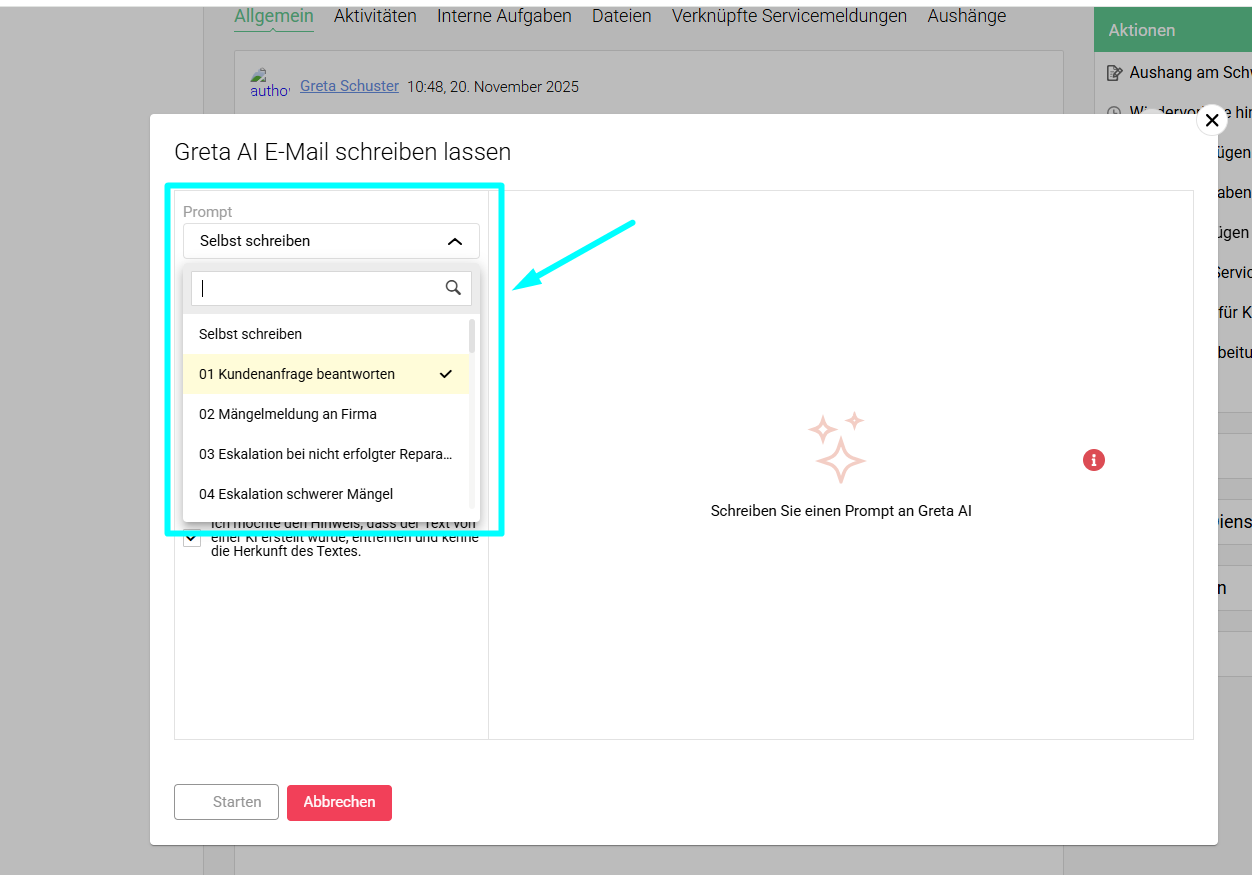This screenshot has height=875, width=1252.
Task: Choose '01 Kundenanfrage beantworten' option
Action: pyautogui.click(x=326, y=374)
